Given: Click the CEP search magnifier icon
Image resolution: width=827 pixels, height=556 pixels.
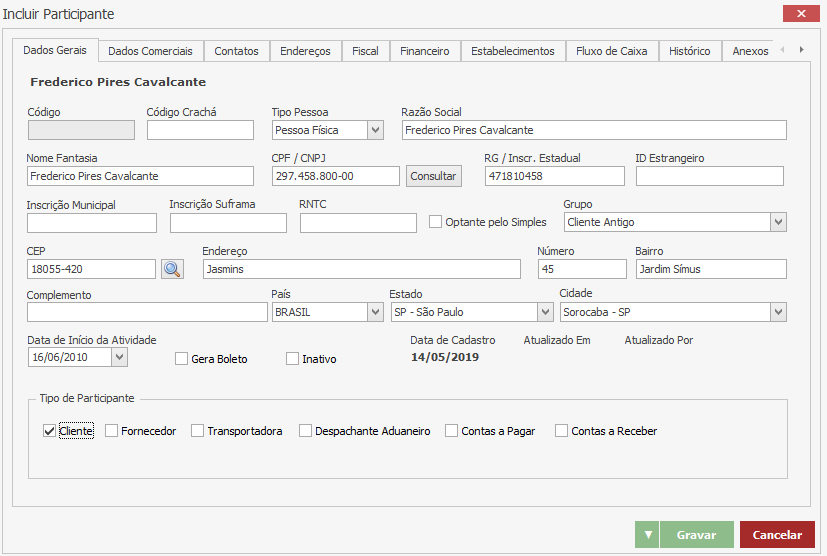Looking at the screenshot, I should 172,269.
